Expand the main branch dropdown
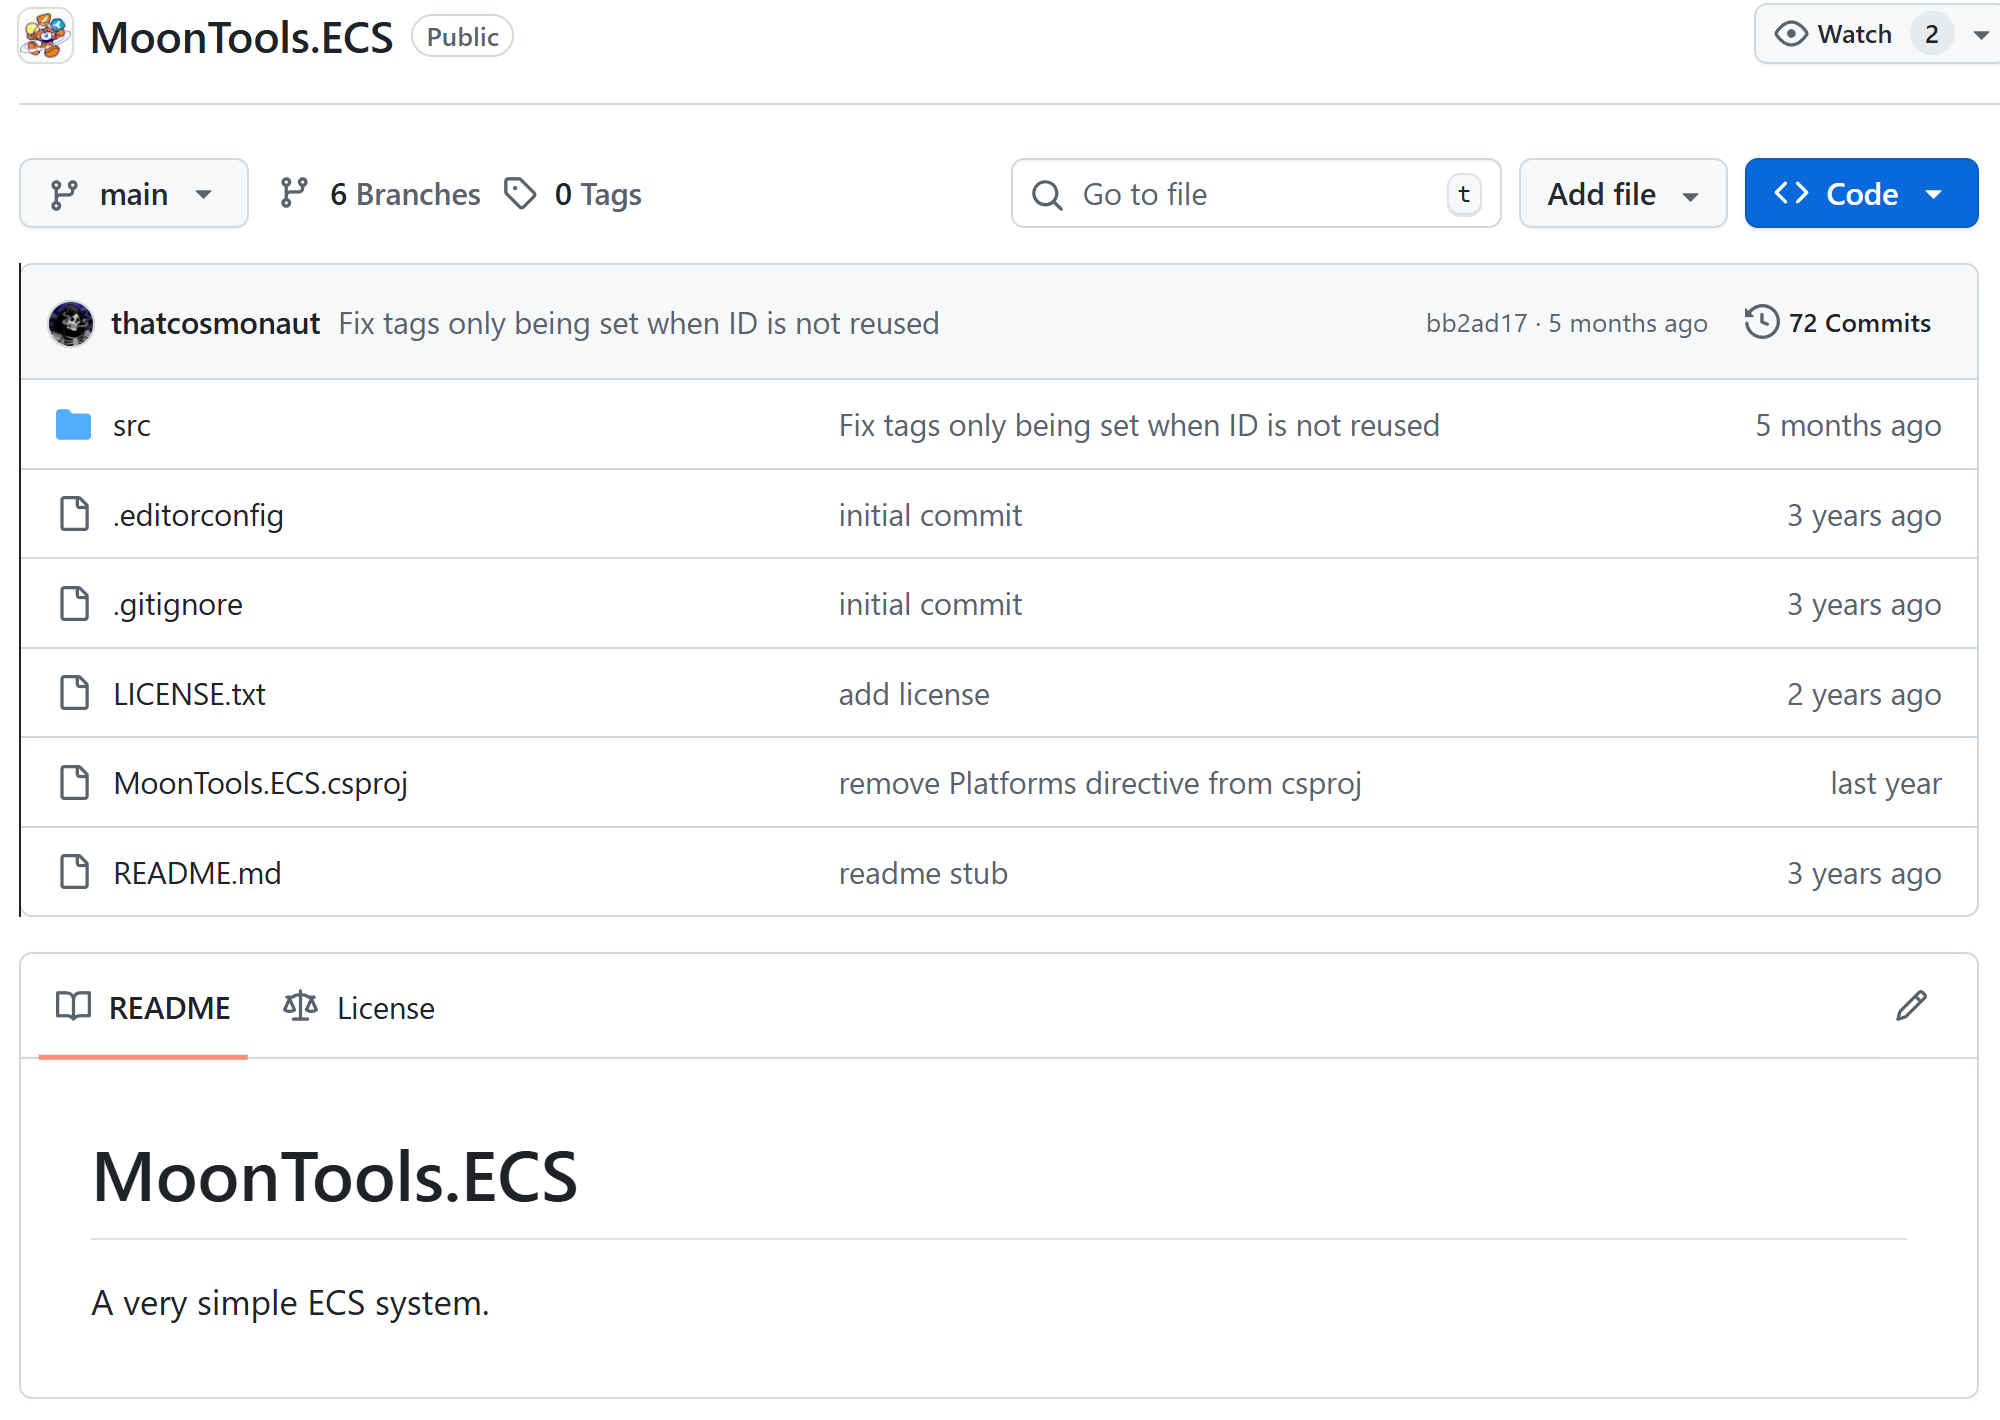 coord(133,194)
